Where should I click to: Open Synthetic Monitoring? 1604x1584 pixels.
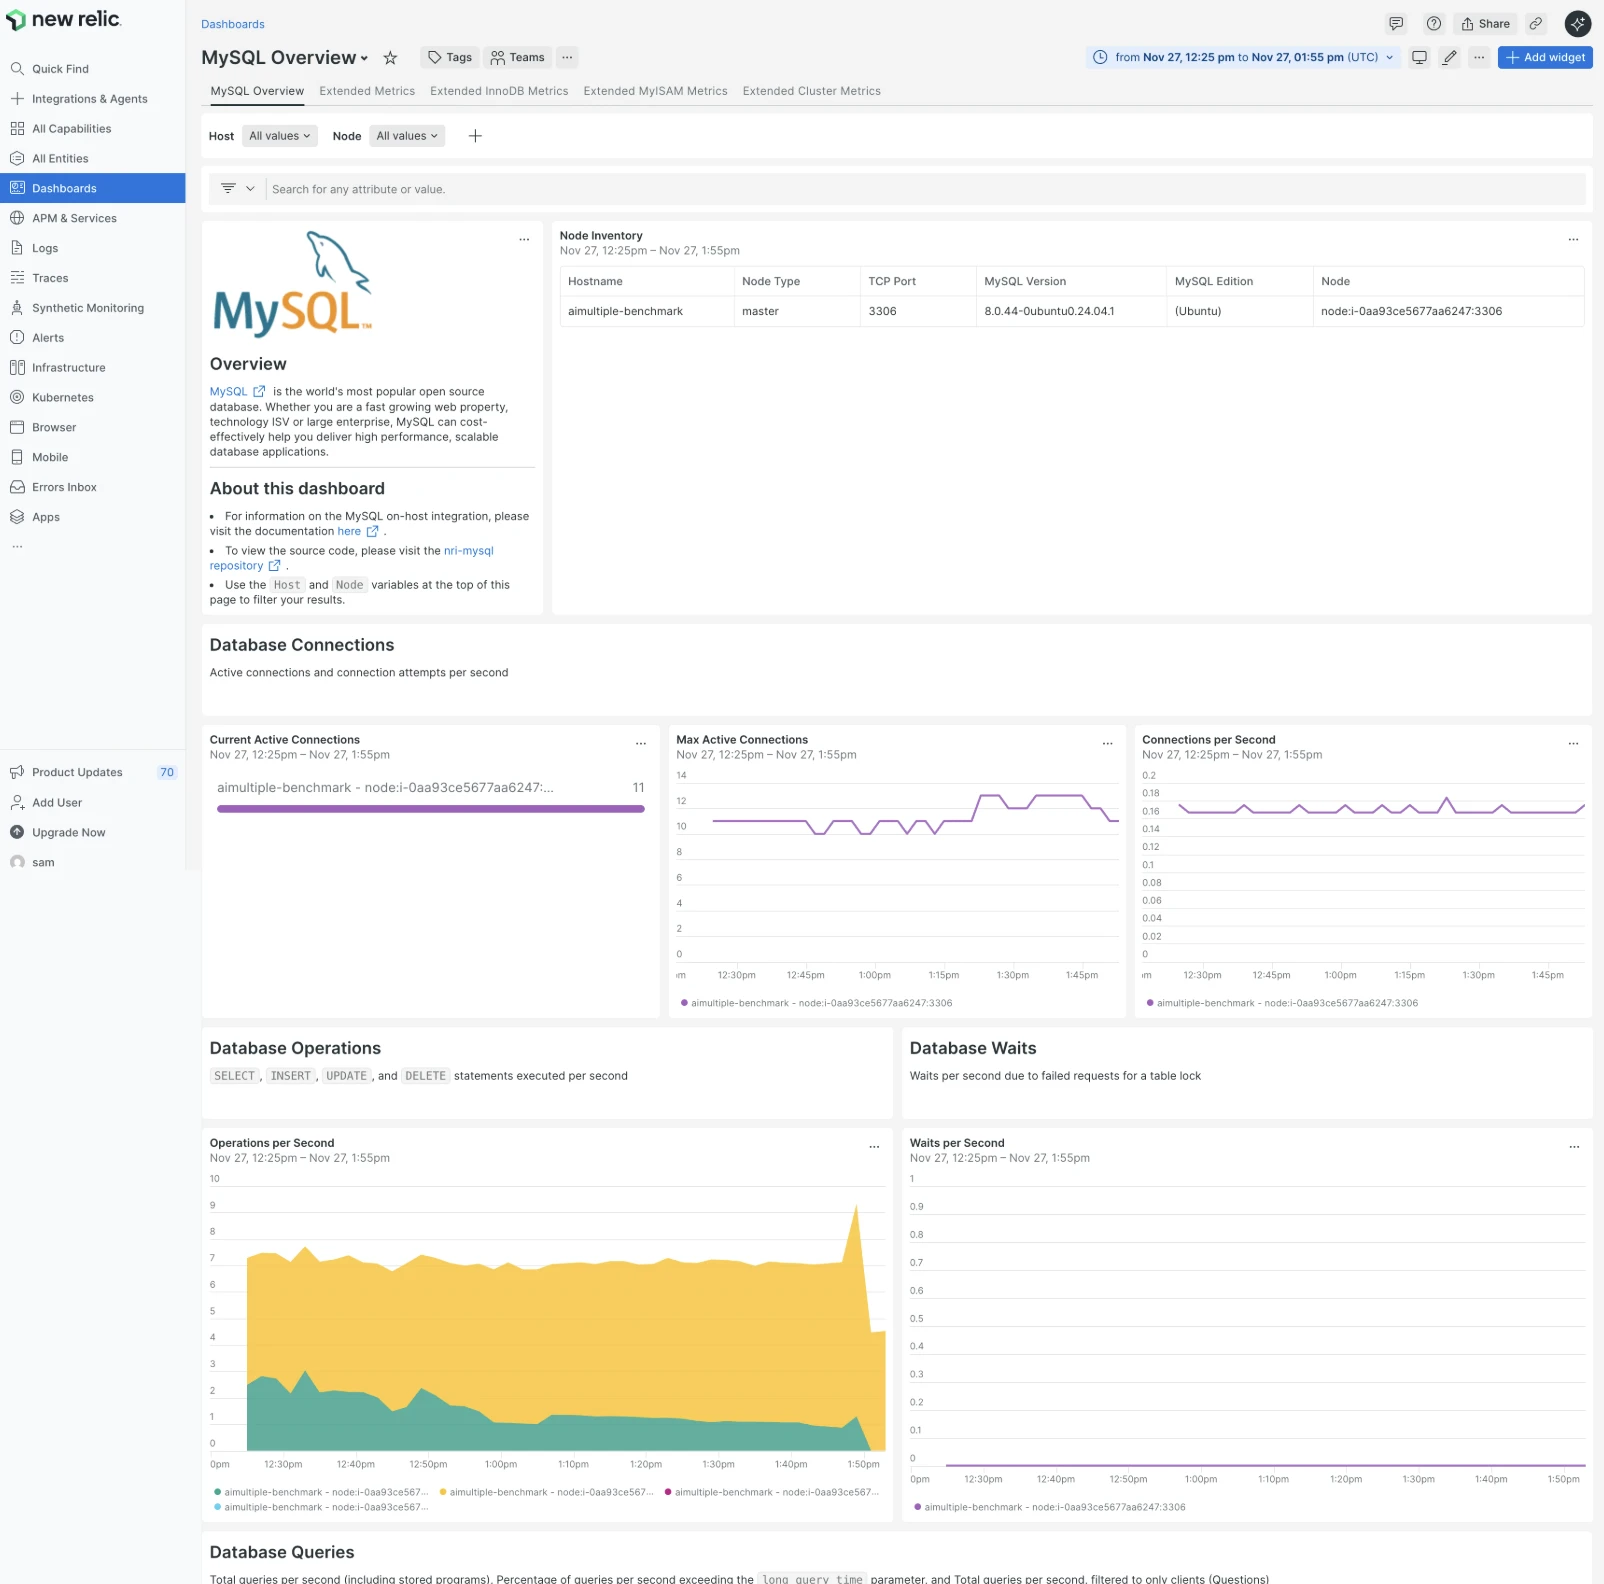click(88, 308)
